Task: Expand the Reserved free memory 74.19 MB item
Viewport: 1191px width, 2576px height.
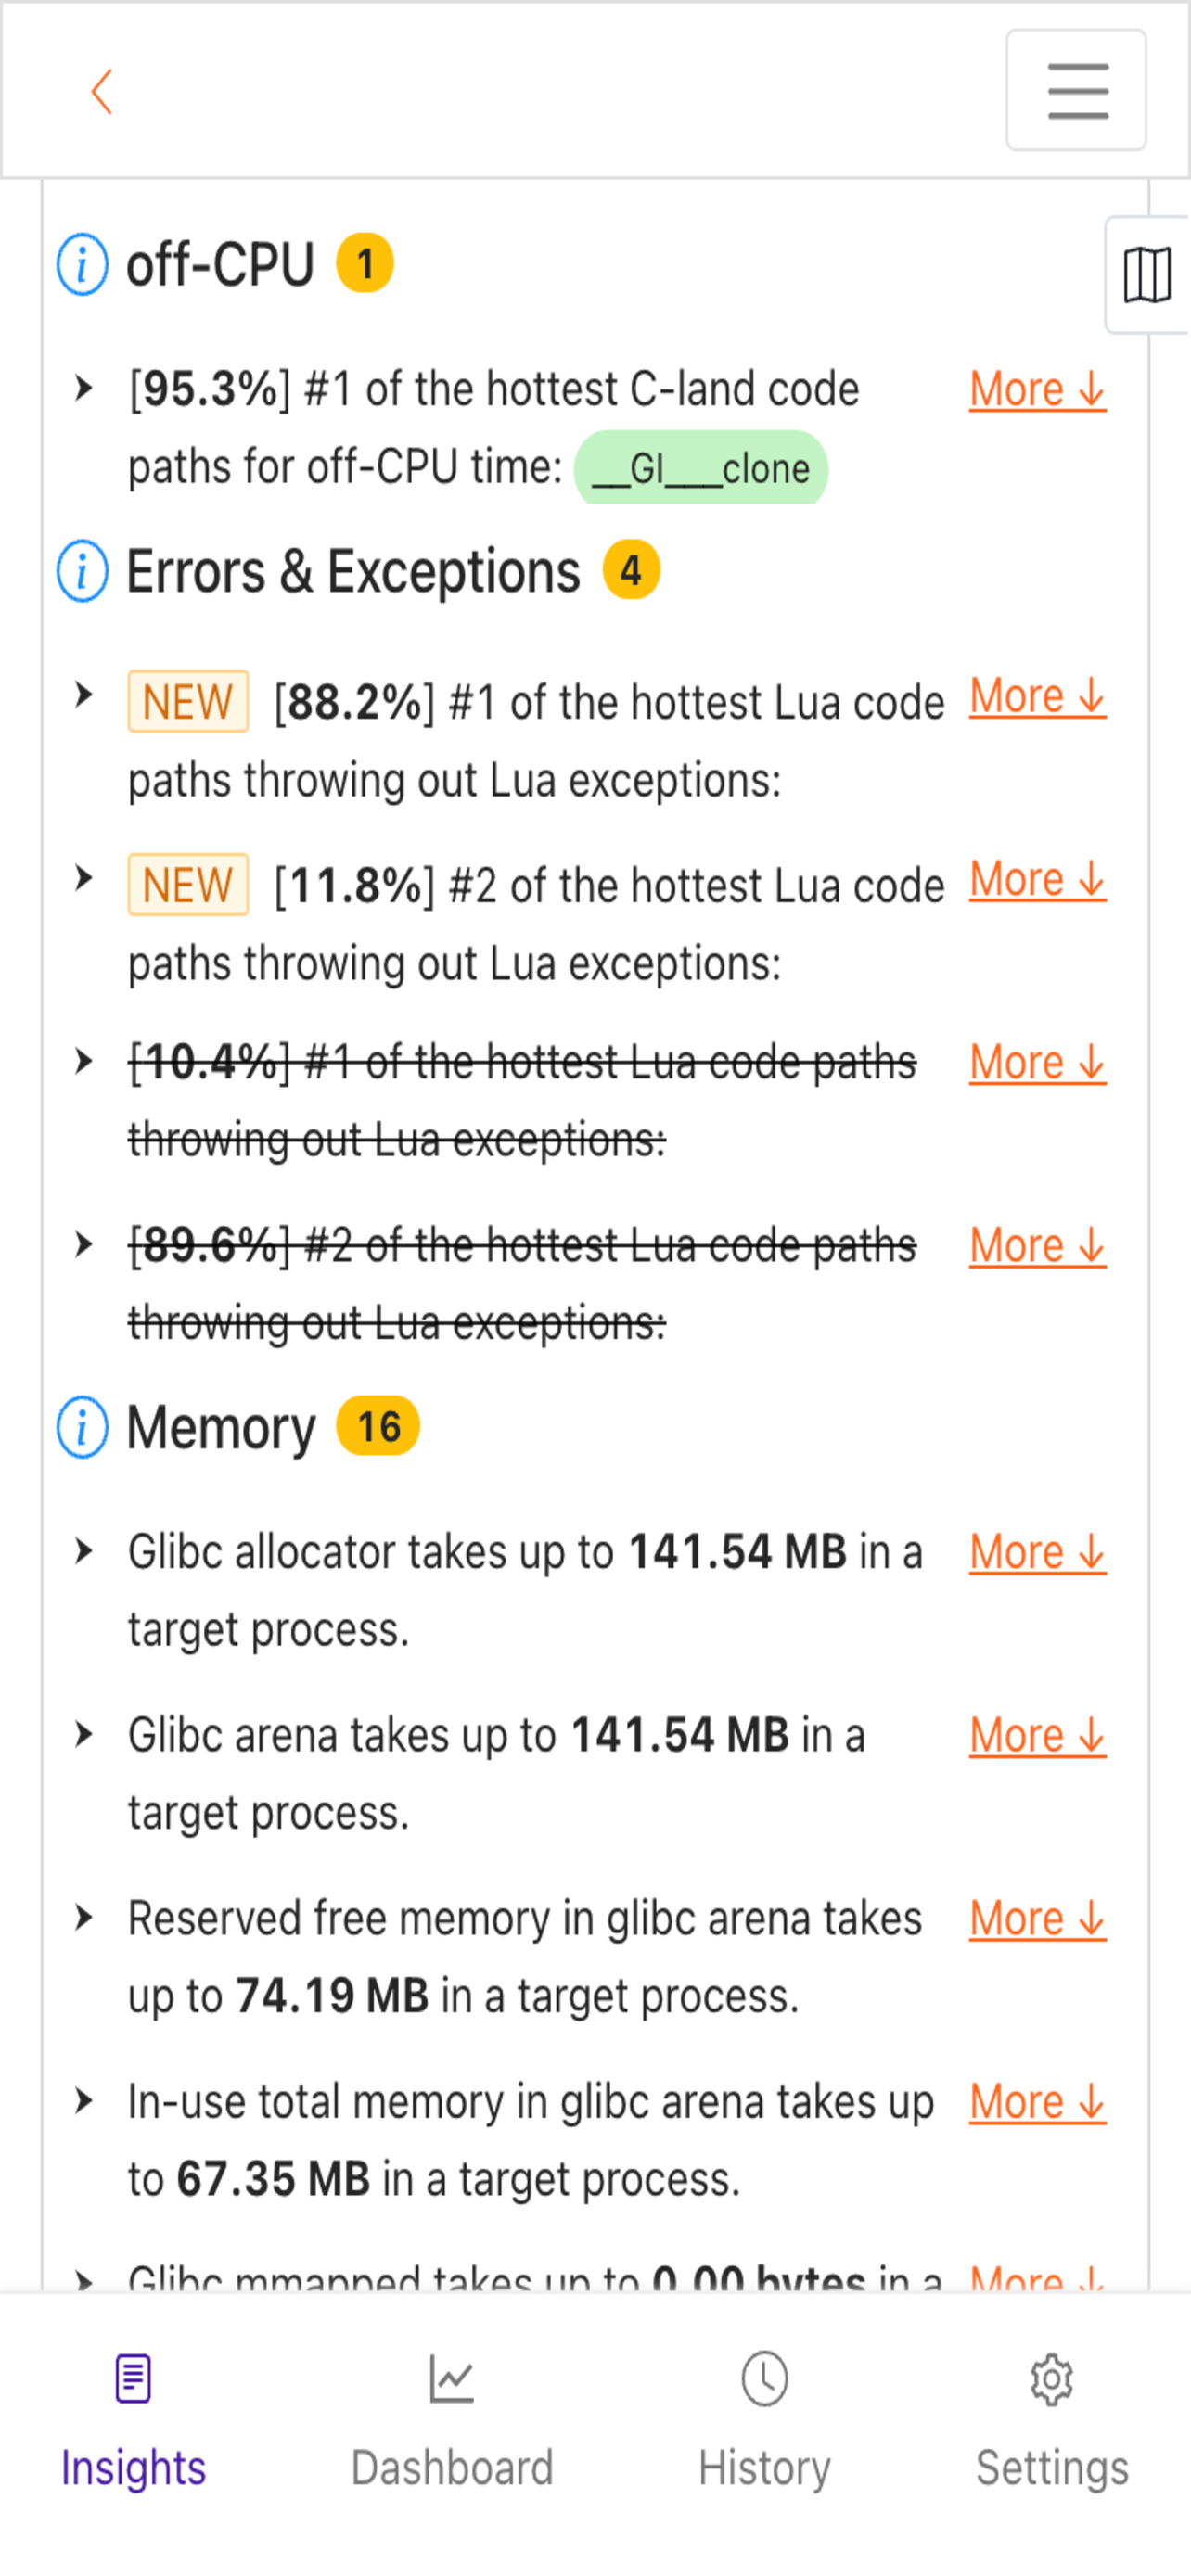Action: (84, 1917)
